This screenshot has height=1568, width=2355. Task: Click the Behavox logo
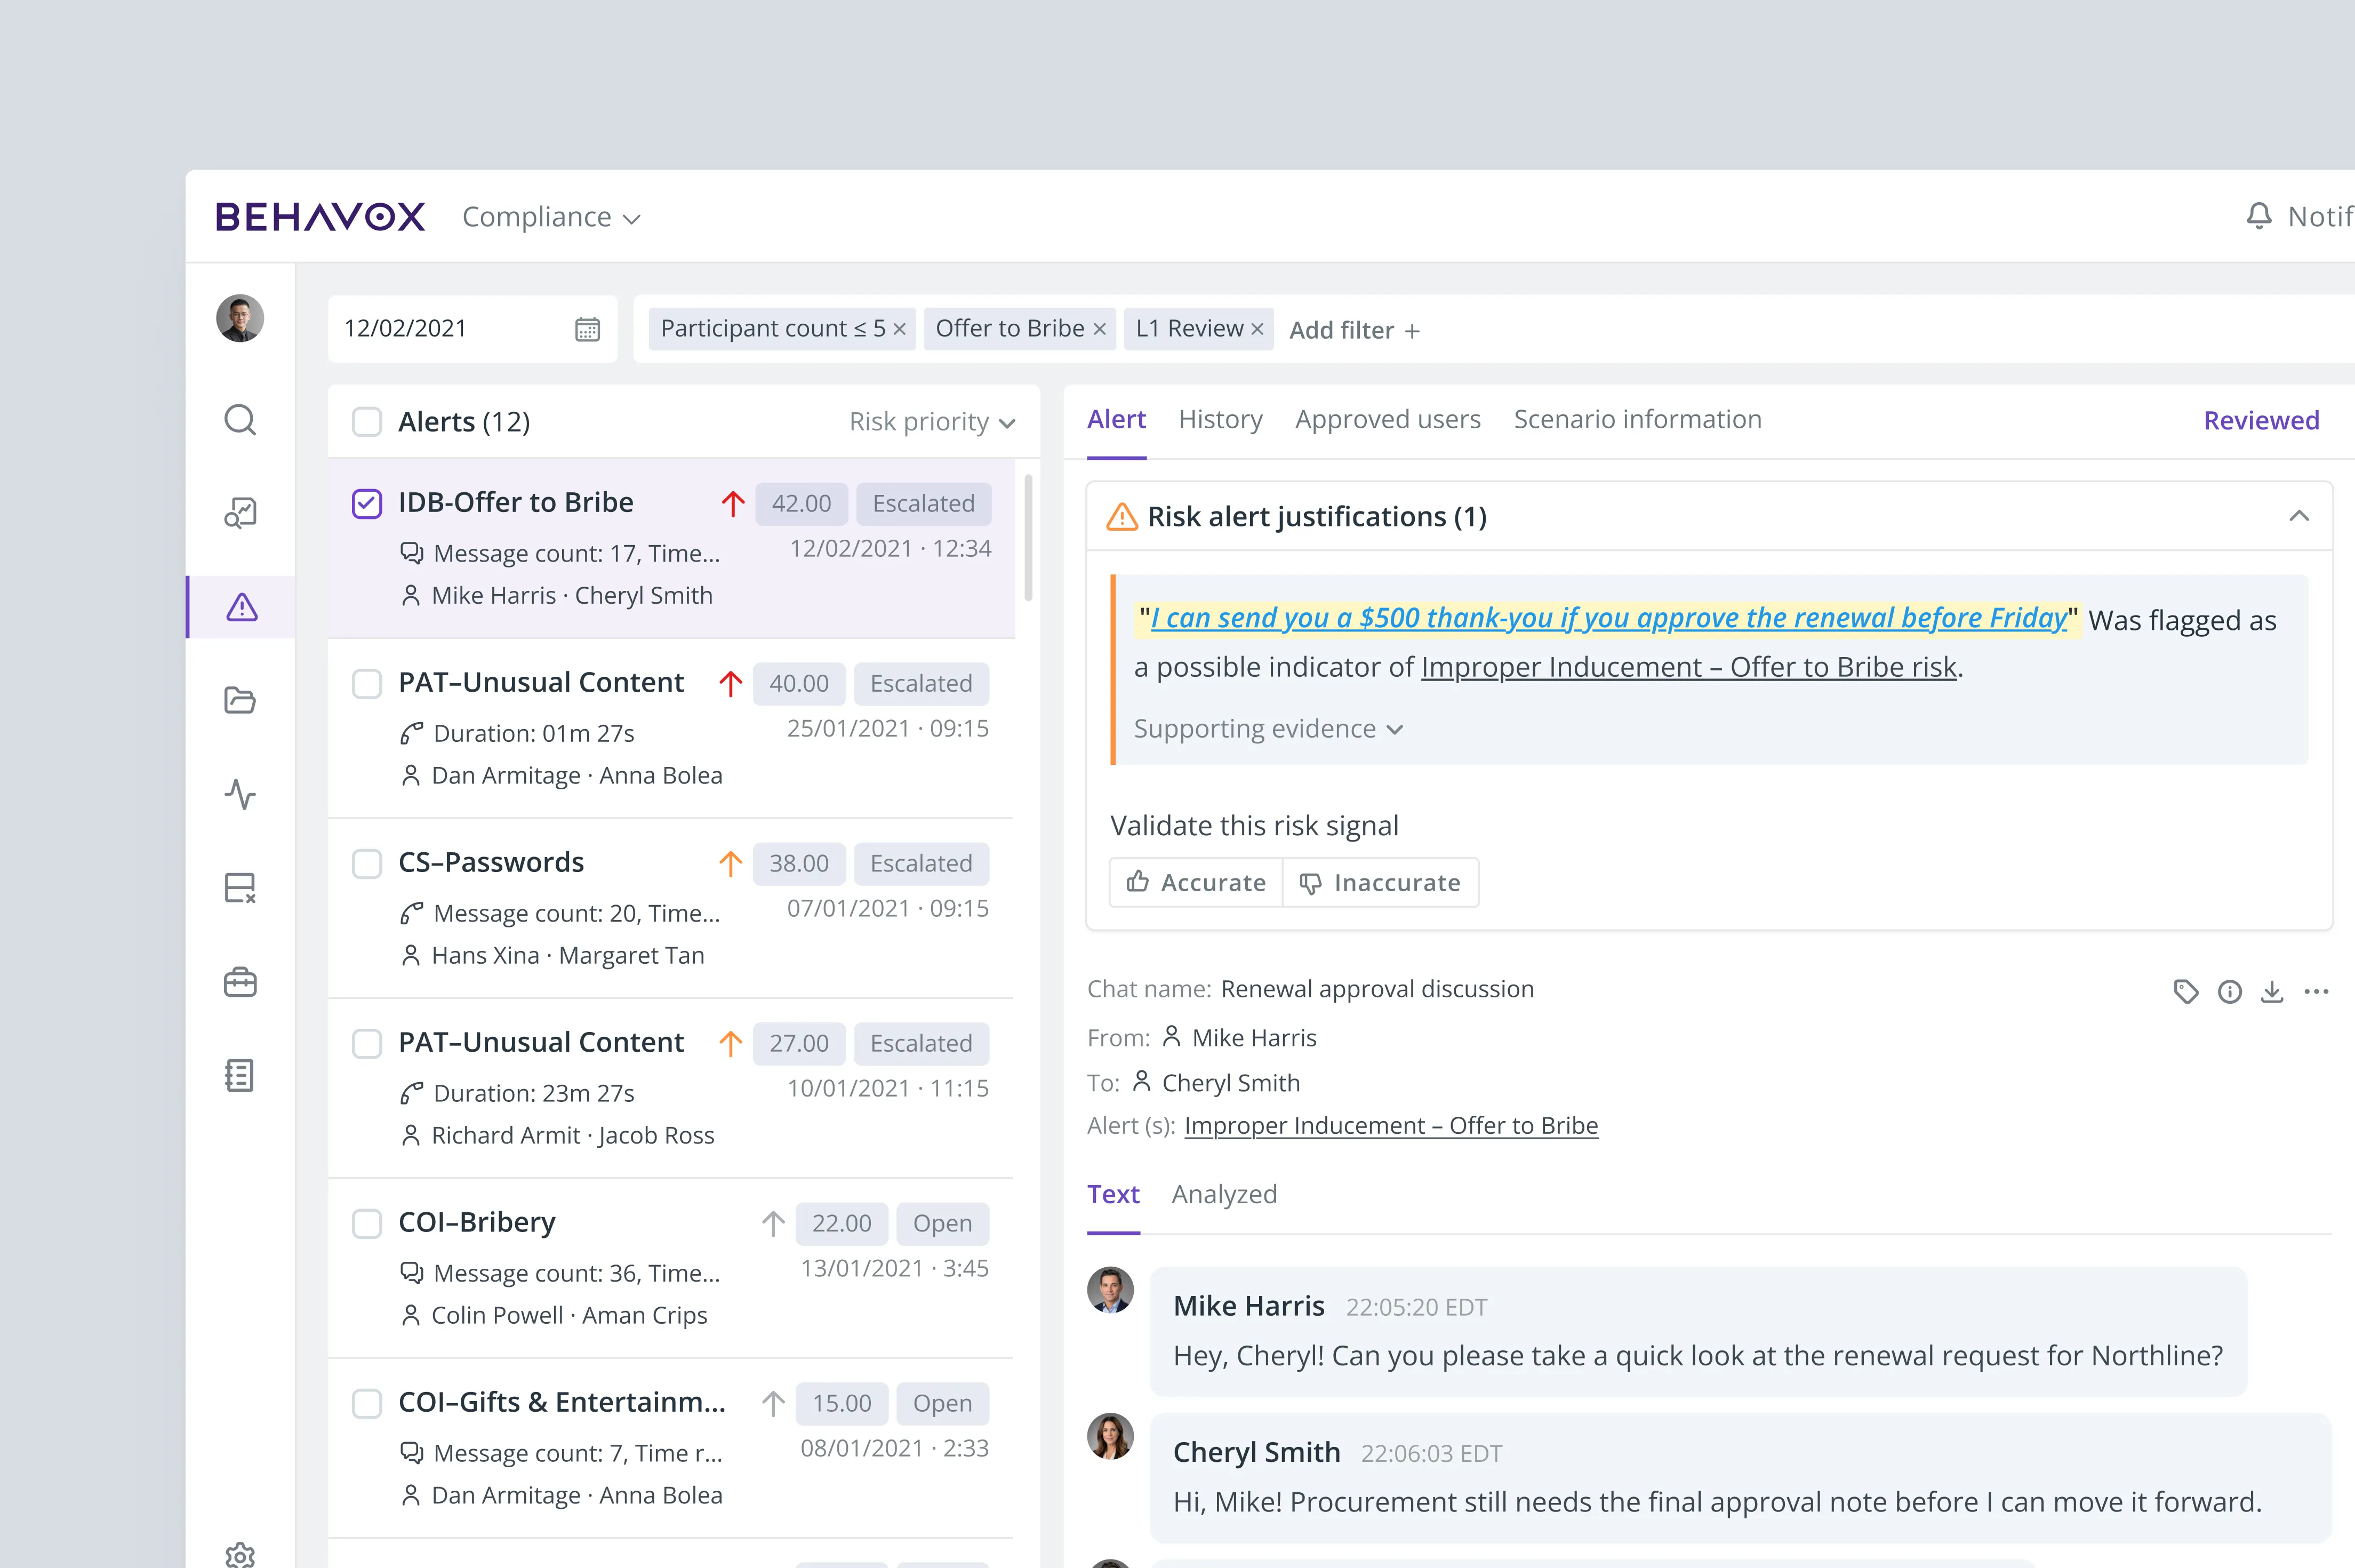point(320,216)
